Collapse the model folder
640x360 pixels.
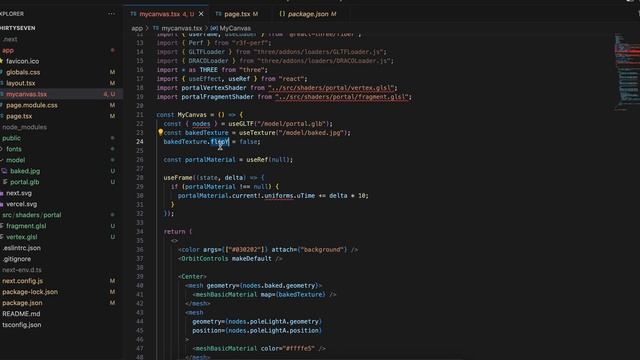tap(15, 160)
